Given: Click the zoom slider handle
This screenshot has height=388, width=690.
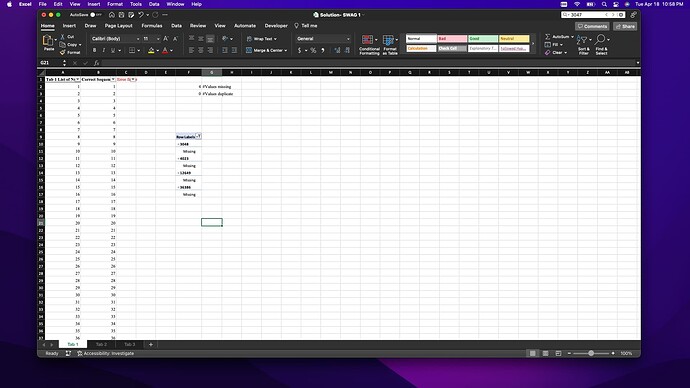Looking at the screenshot, I should pos(591,353).
